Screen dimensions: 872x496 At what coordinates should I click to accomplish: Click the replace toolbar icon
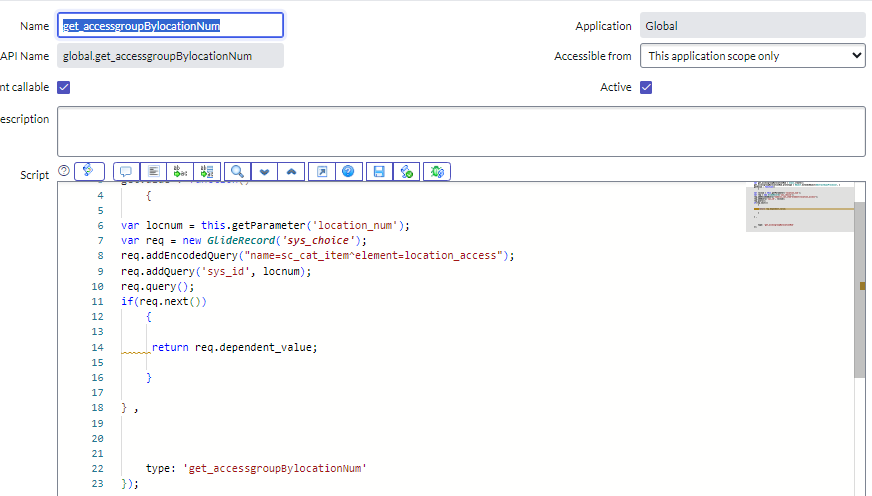[180, 171]
